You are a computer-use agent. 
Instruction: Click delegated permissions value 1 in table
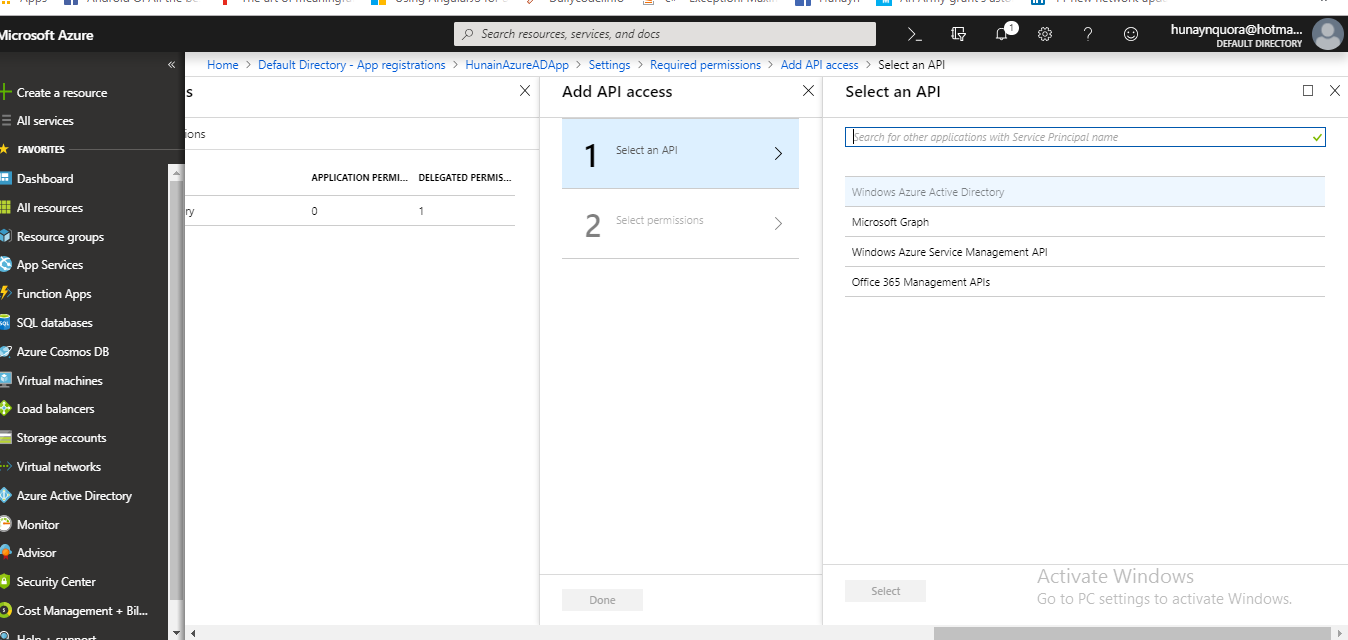421,211
